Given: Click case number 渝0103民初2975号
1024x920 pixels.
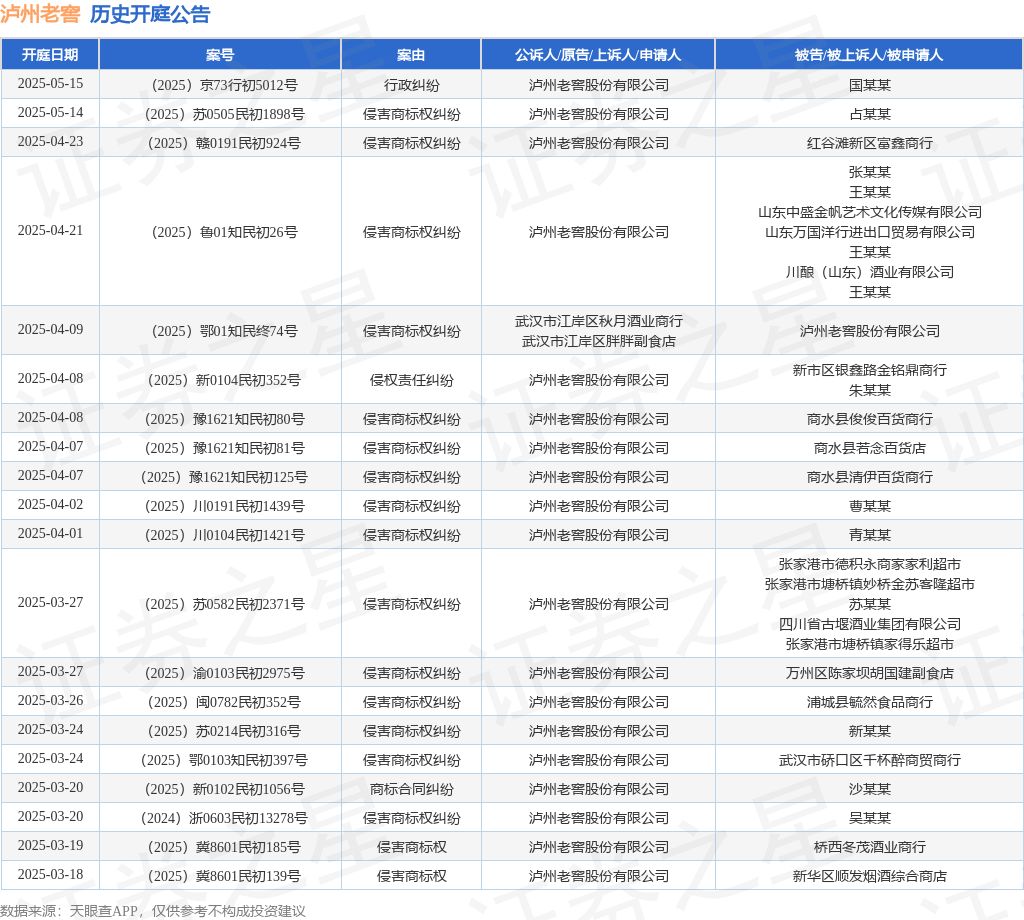Looking at the screenshot, I should [x=224, y=674].
